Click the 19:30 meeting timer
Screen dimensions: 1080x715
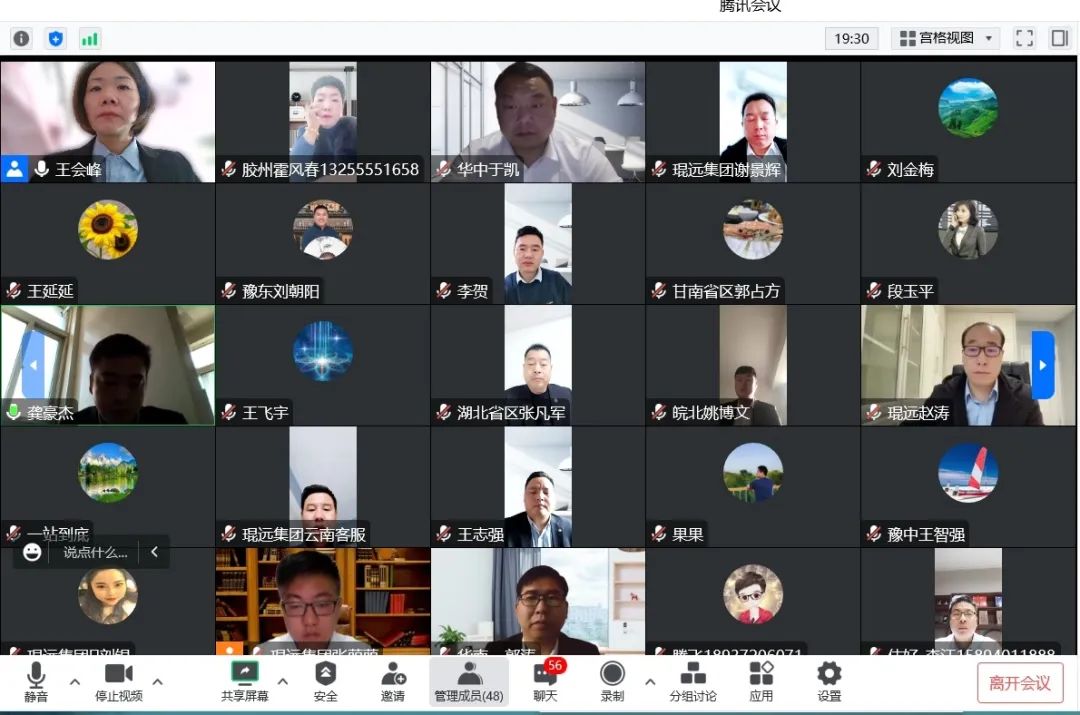[x=851, y=39]
